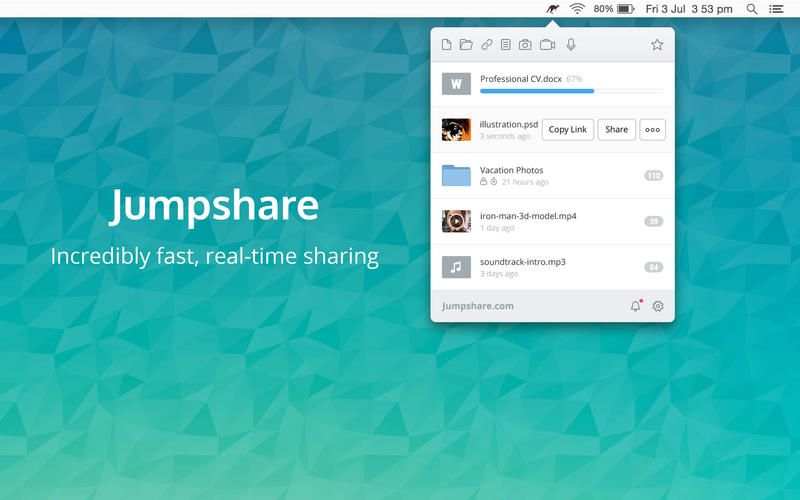Click the Professional CV upload progress bar

[571, 91]
